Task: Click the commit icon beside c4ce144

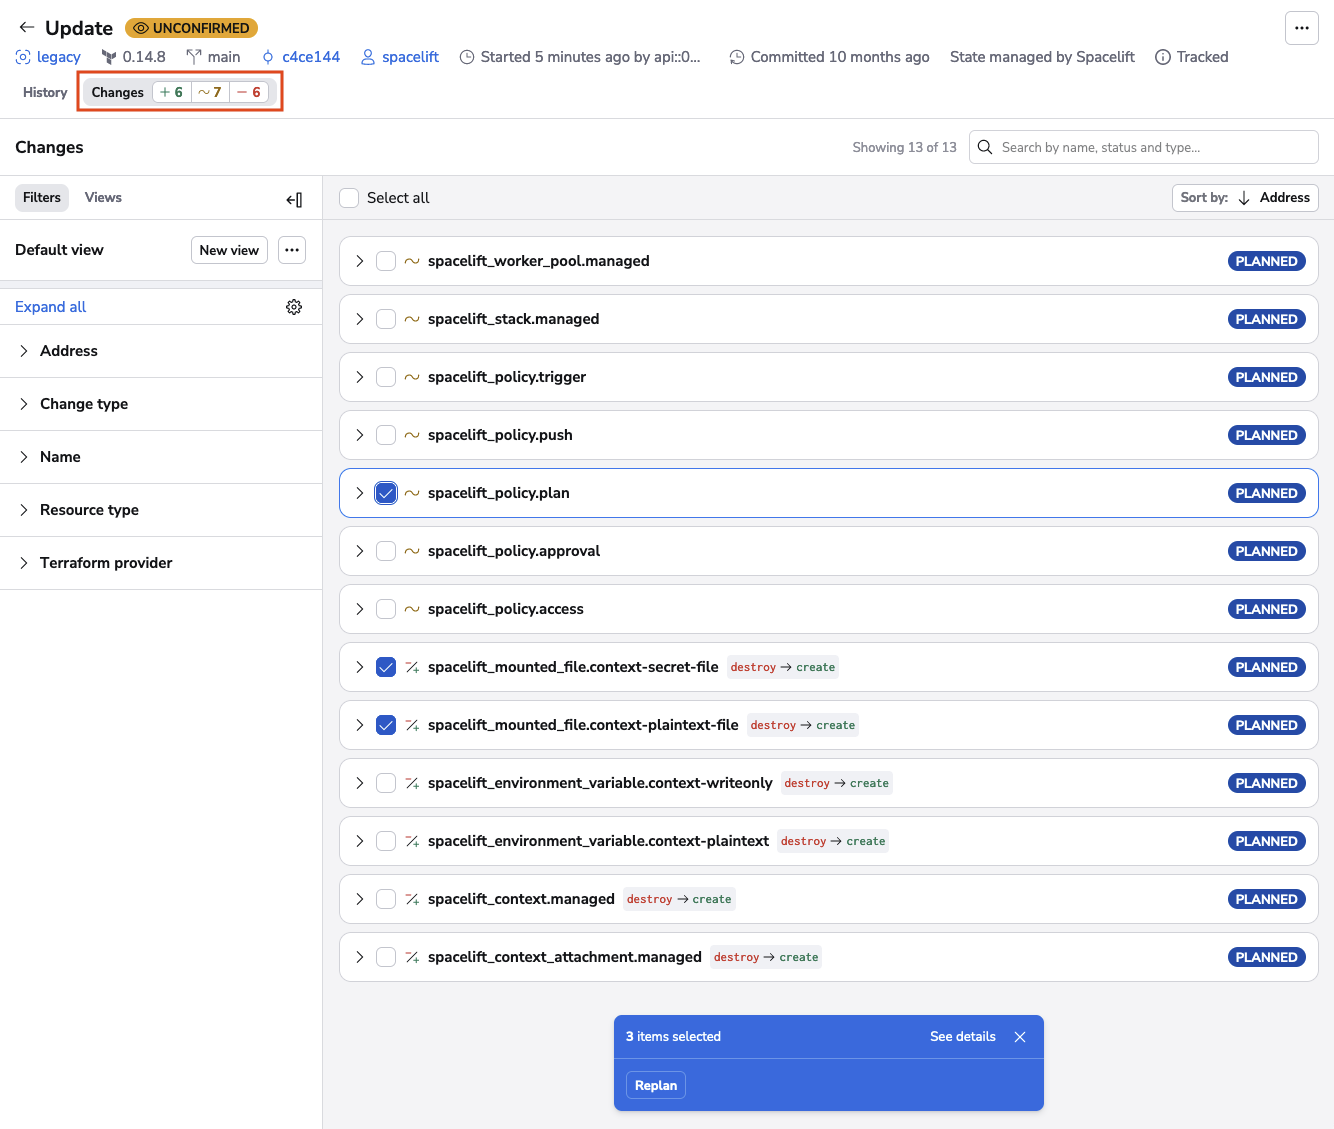Action: click(x=265, y=57)
